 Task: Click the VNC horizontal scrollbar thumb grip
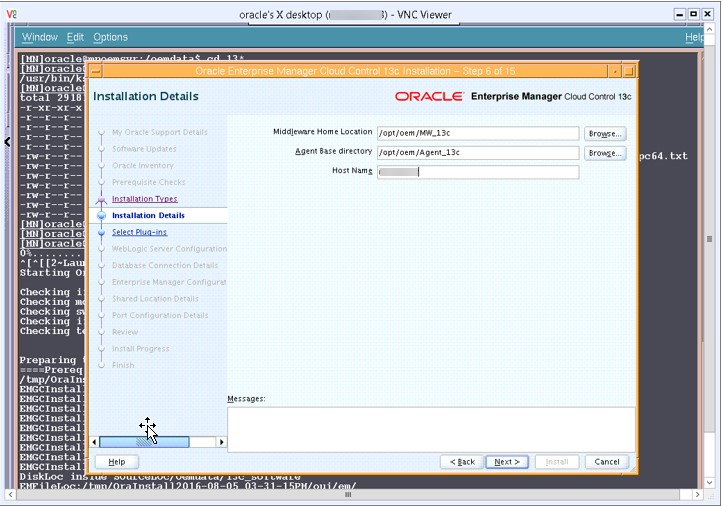tap(348, 494)
